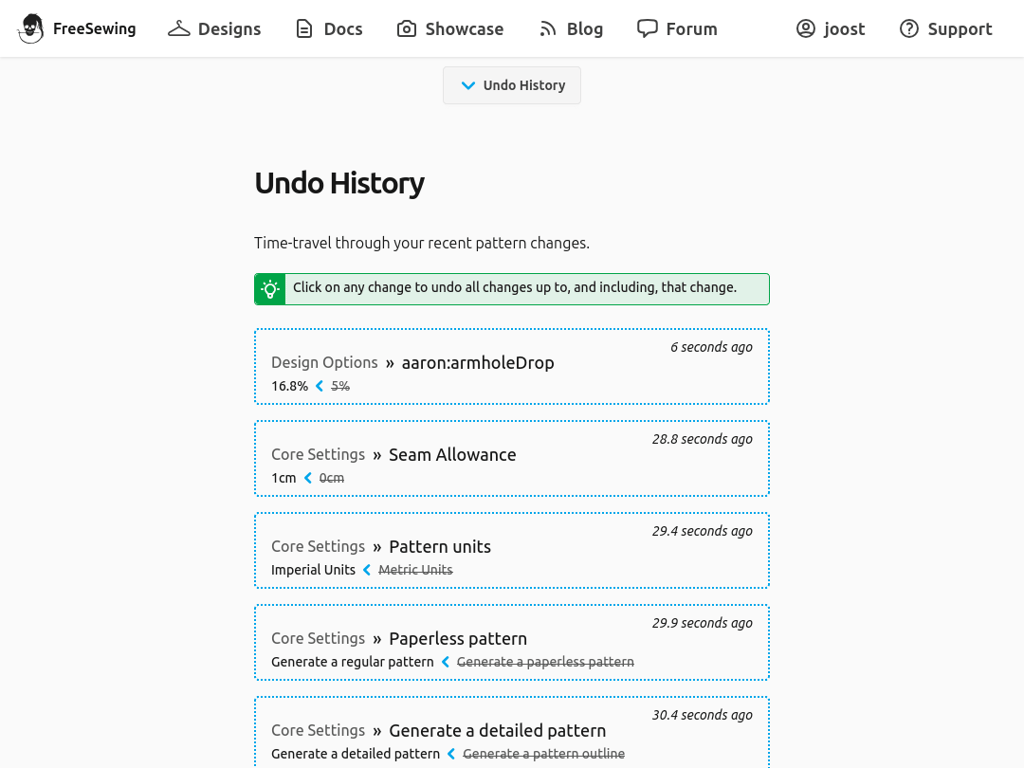Viewport: 1024px width, 768px height.
Task: Click the '30.4 seconds ago' timestamp
Action: [702, 716]
